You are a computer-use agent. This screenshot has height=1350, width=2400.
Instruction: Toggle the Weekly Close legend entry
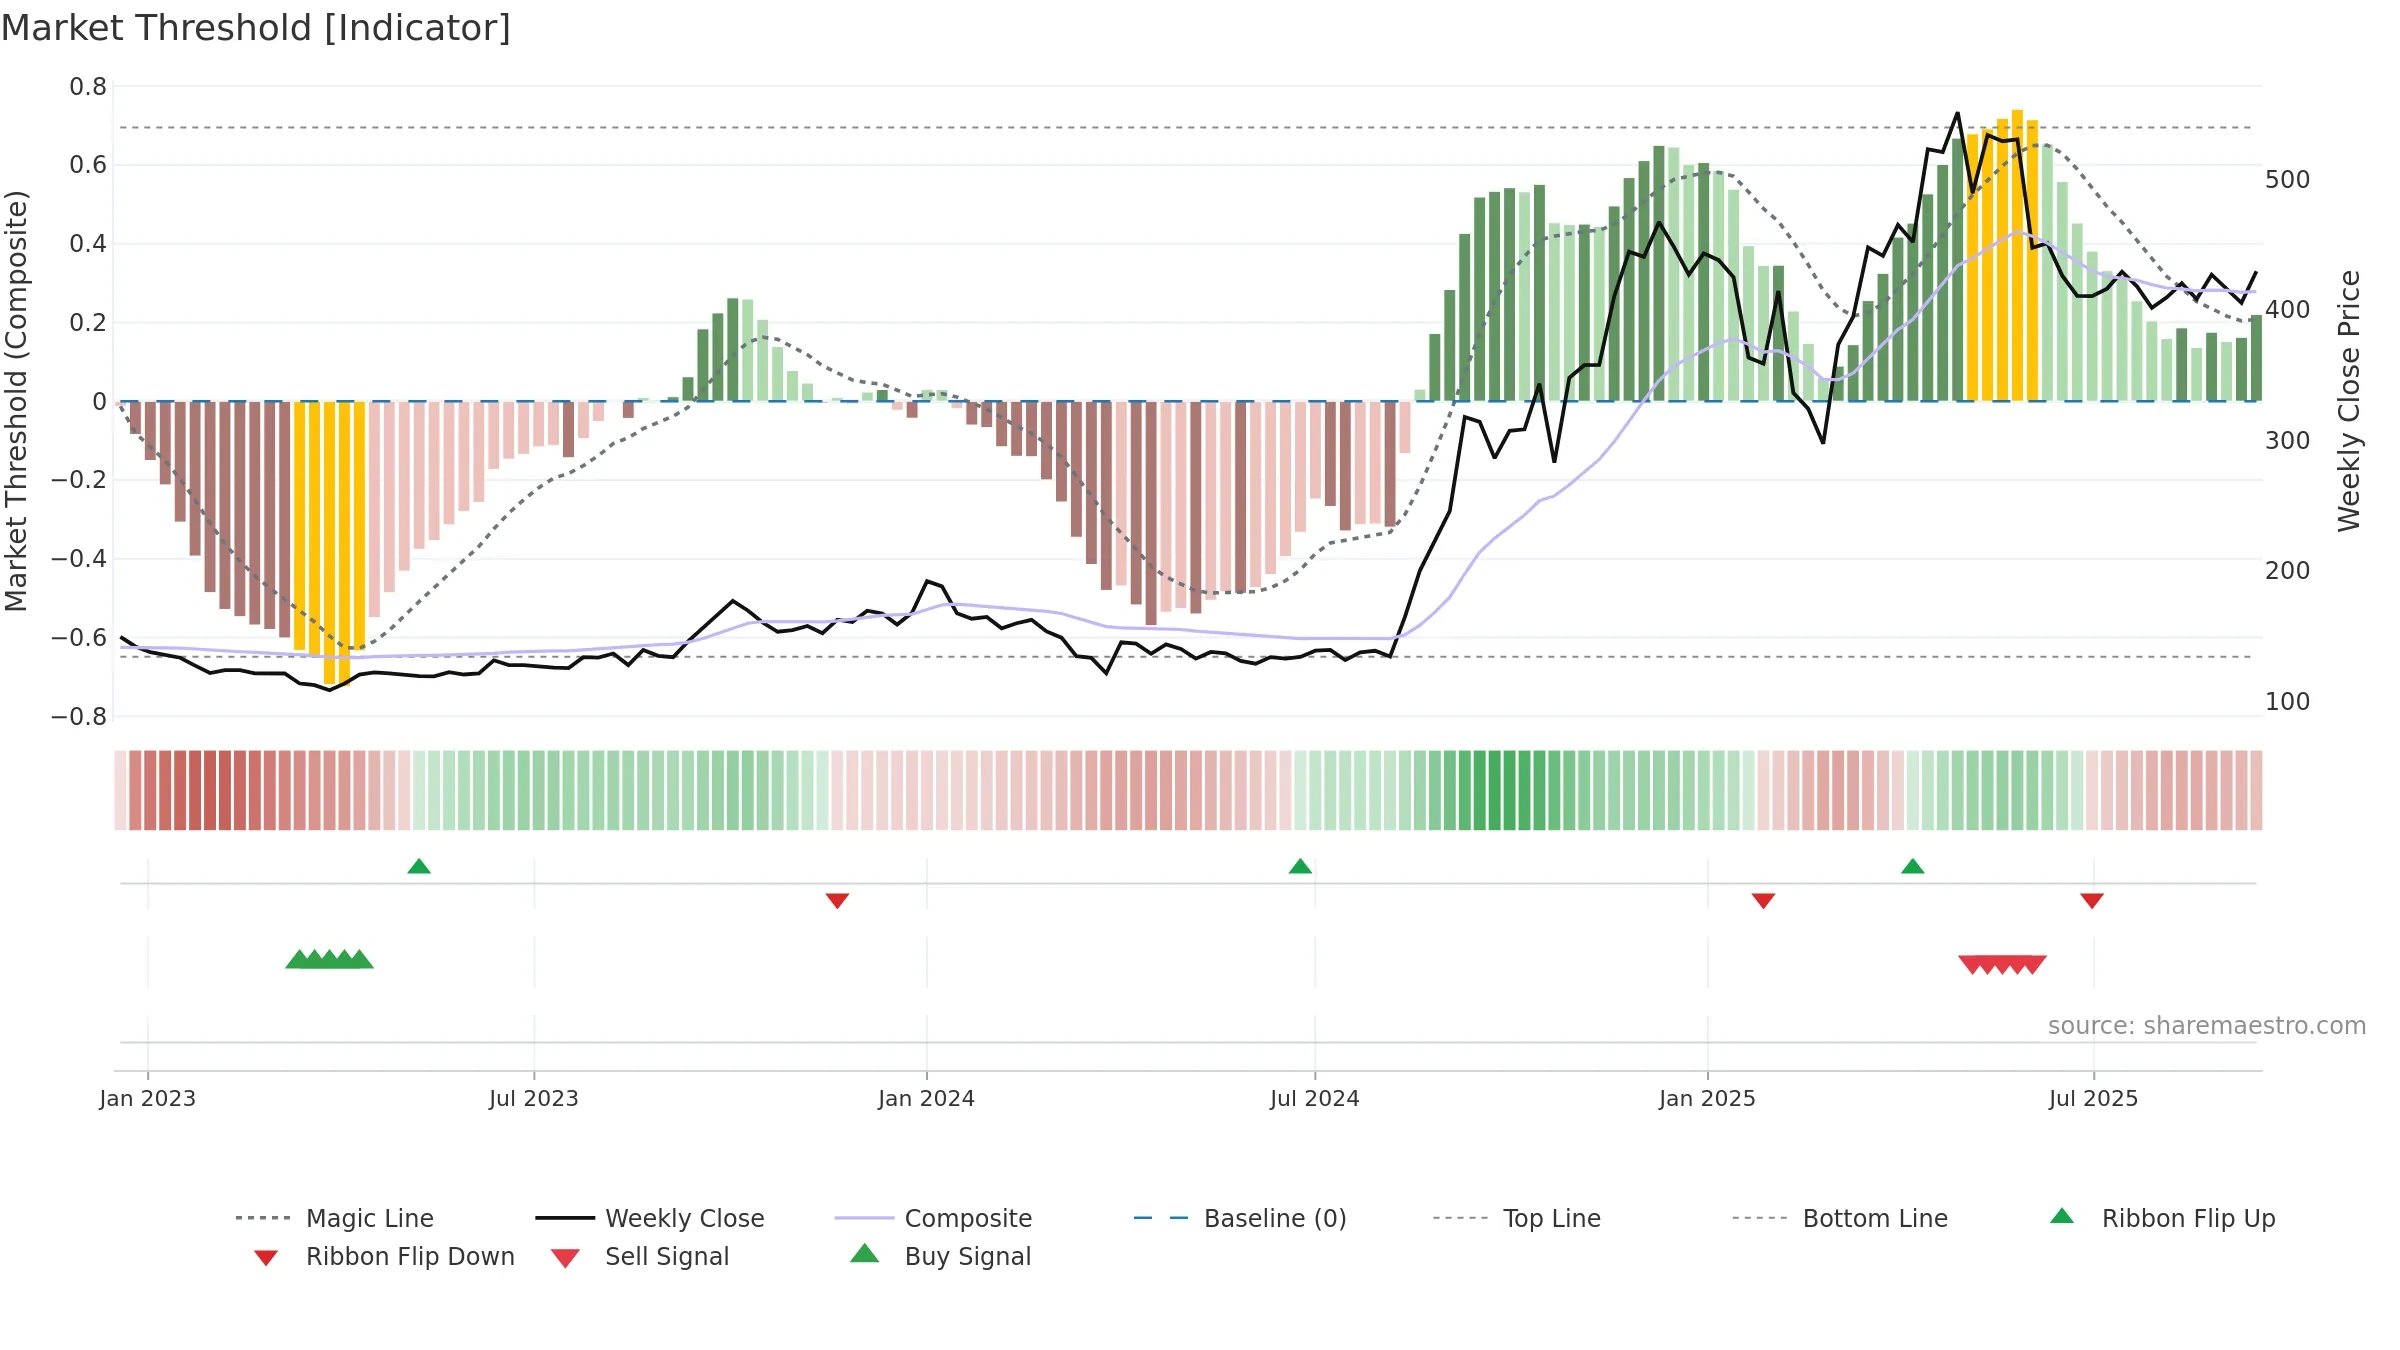pyautogui.click(x=649, y=1218)
